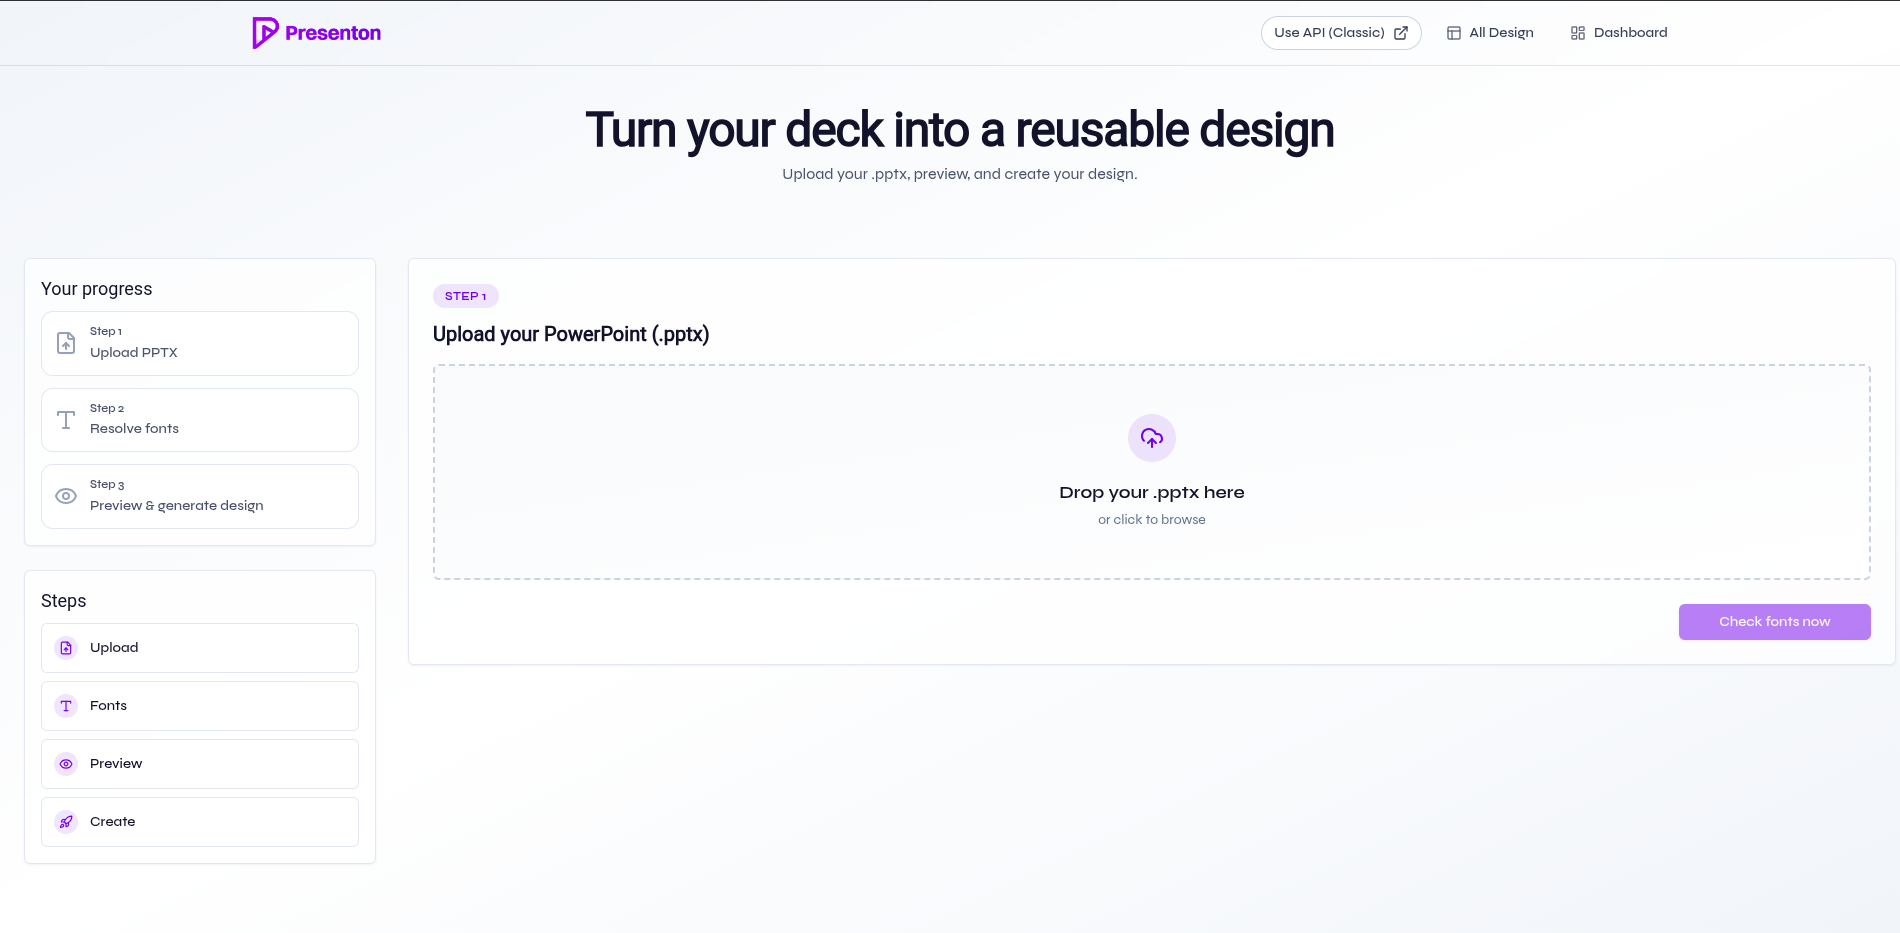
Task: Select the Preview & generate design step
Action: [x=199, y=496]
